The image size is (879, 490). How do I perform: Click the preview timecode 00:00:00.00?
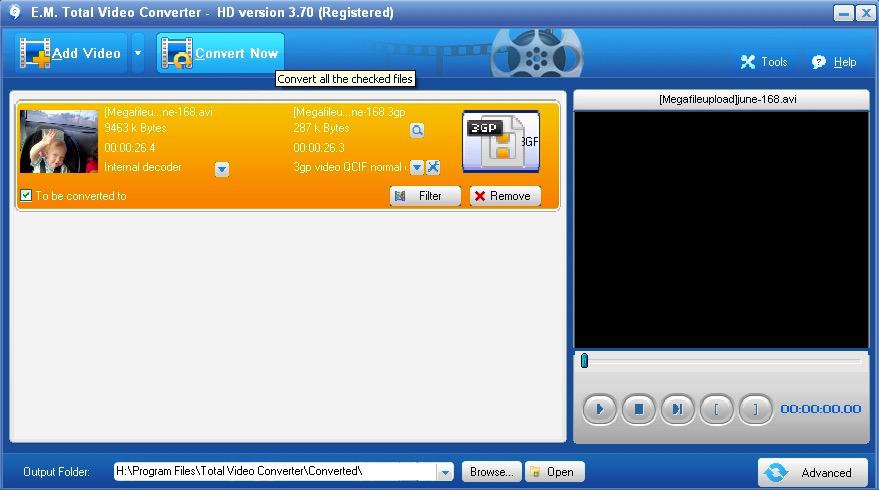[821, 409]
